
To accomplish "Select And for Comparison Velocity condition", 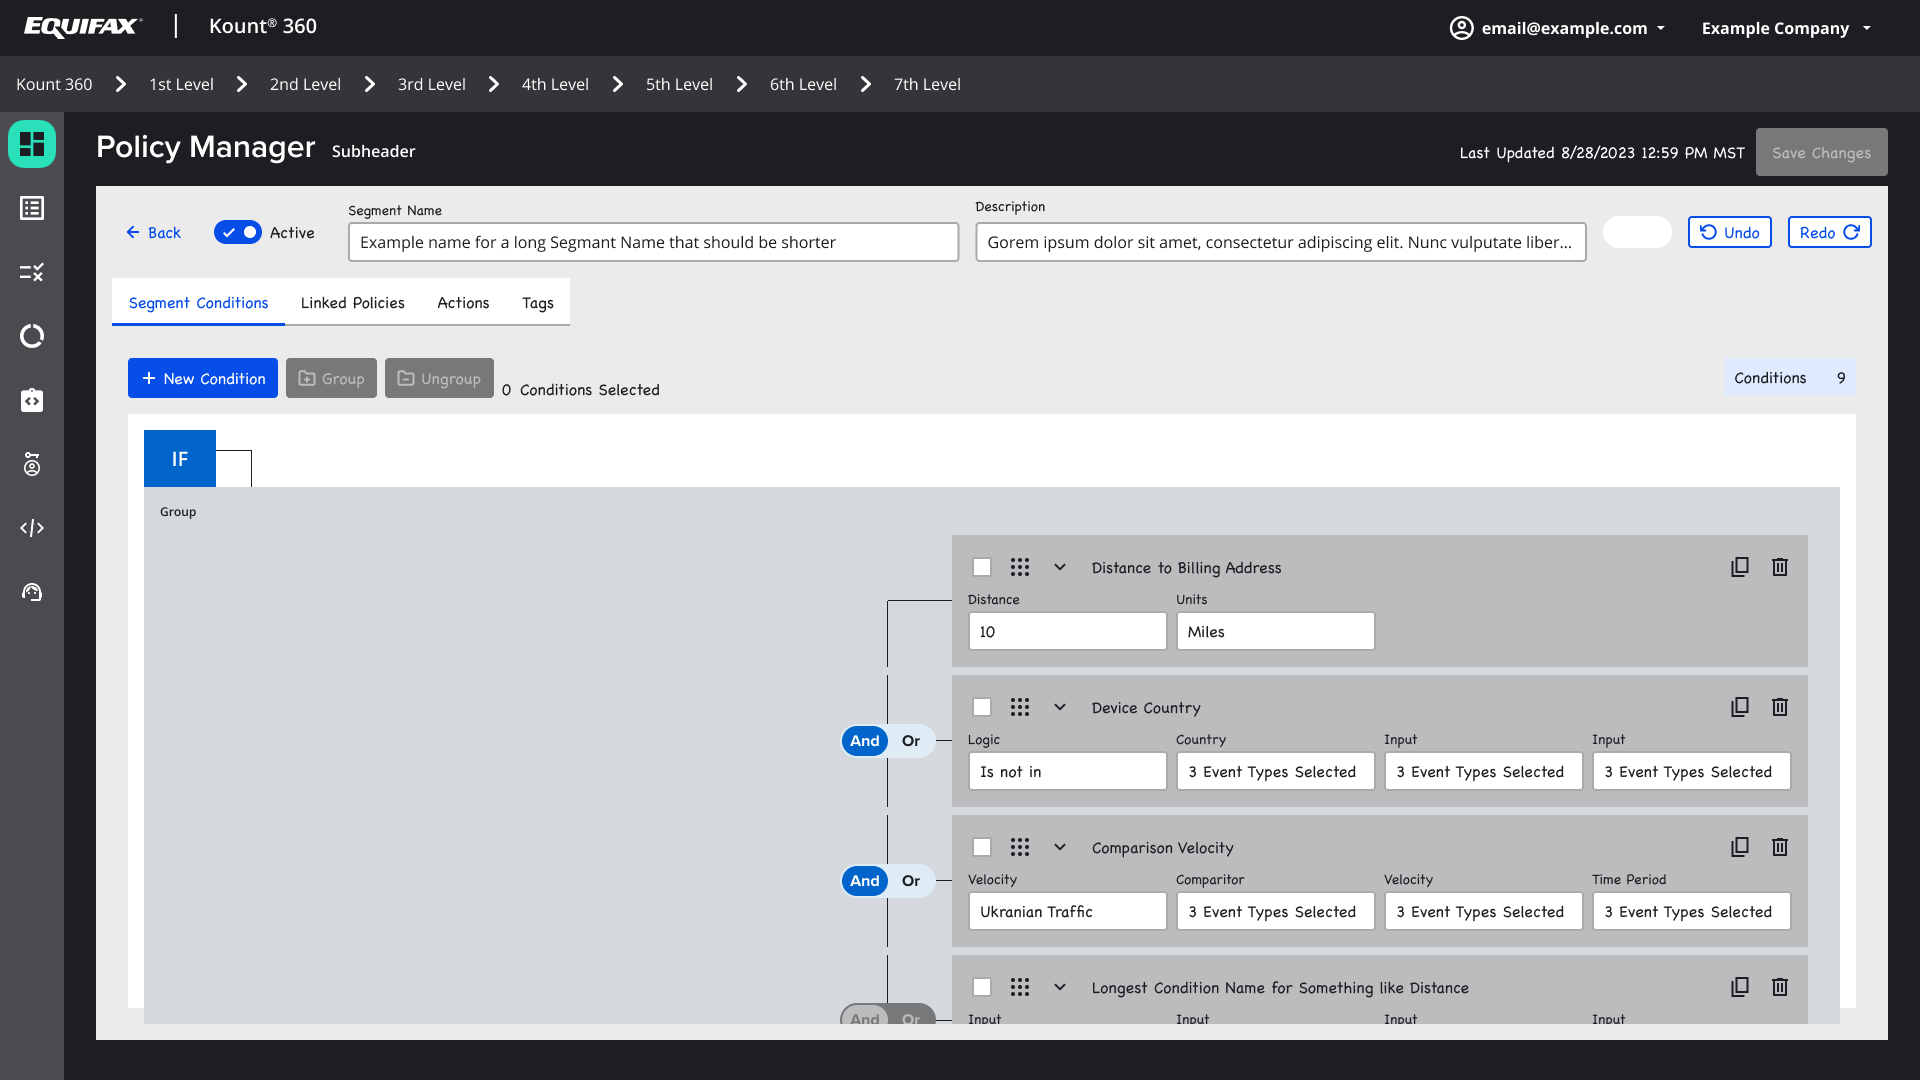I will click(865, 881).
